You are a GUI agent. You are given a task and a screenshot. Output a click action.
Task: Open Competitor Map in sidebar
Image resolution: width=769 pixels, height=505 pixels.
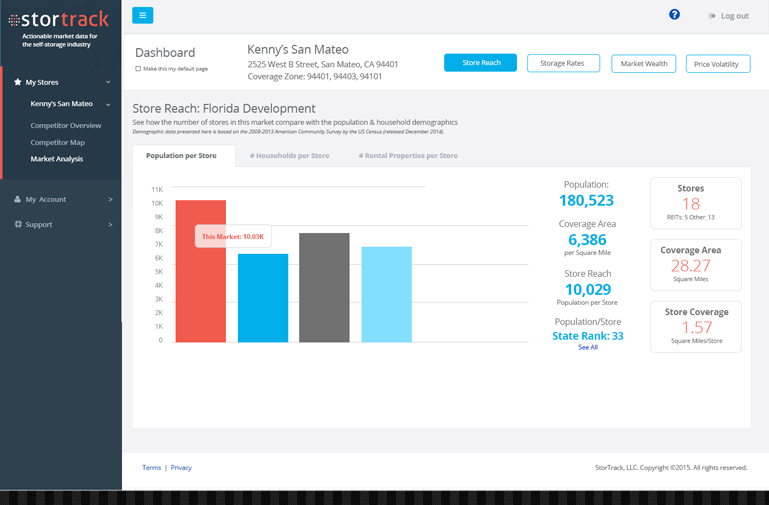click(x=57, y=142)
